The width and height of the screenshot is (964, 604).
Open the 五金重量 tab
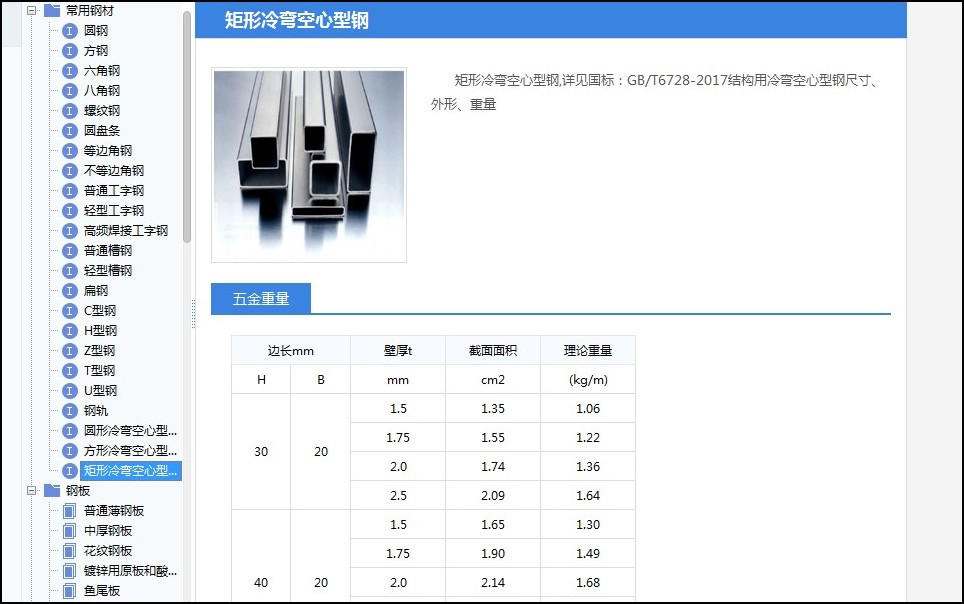coord(261,298)
